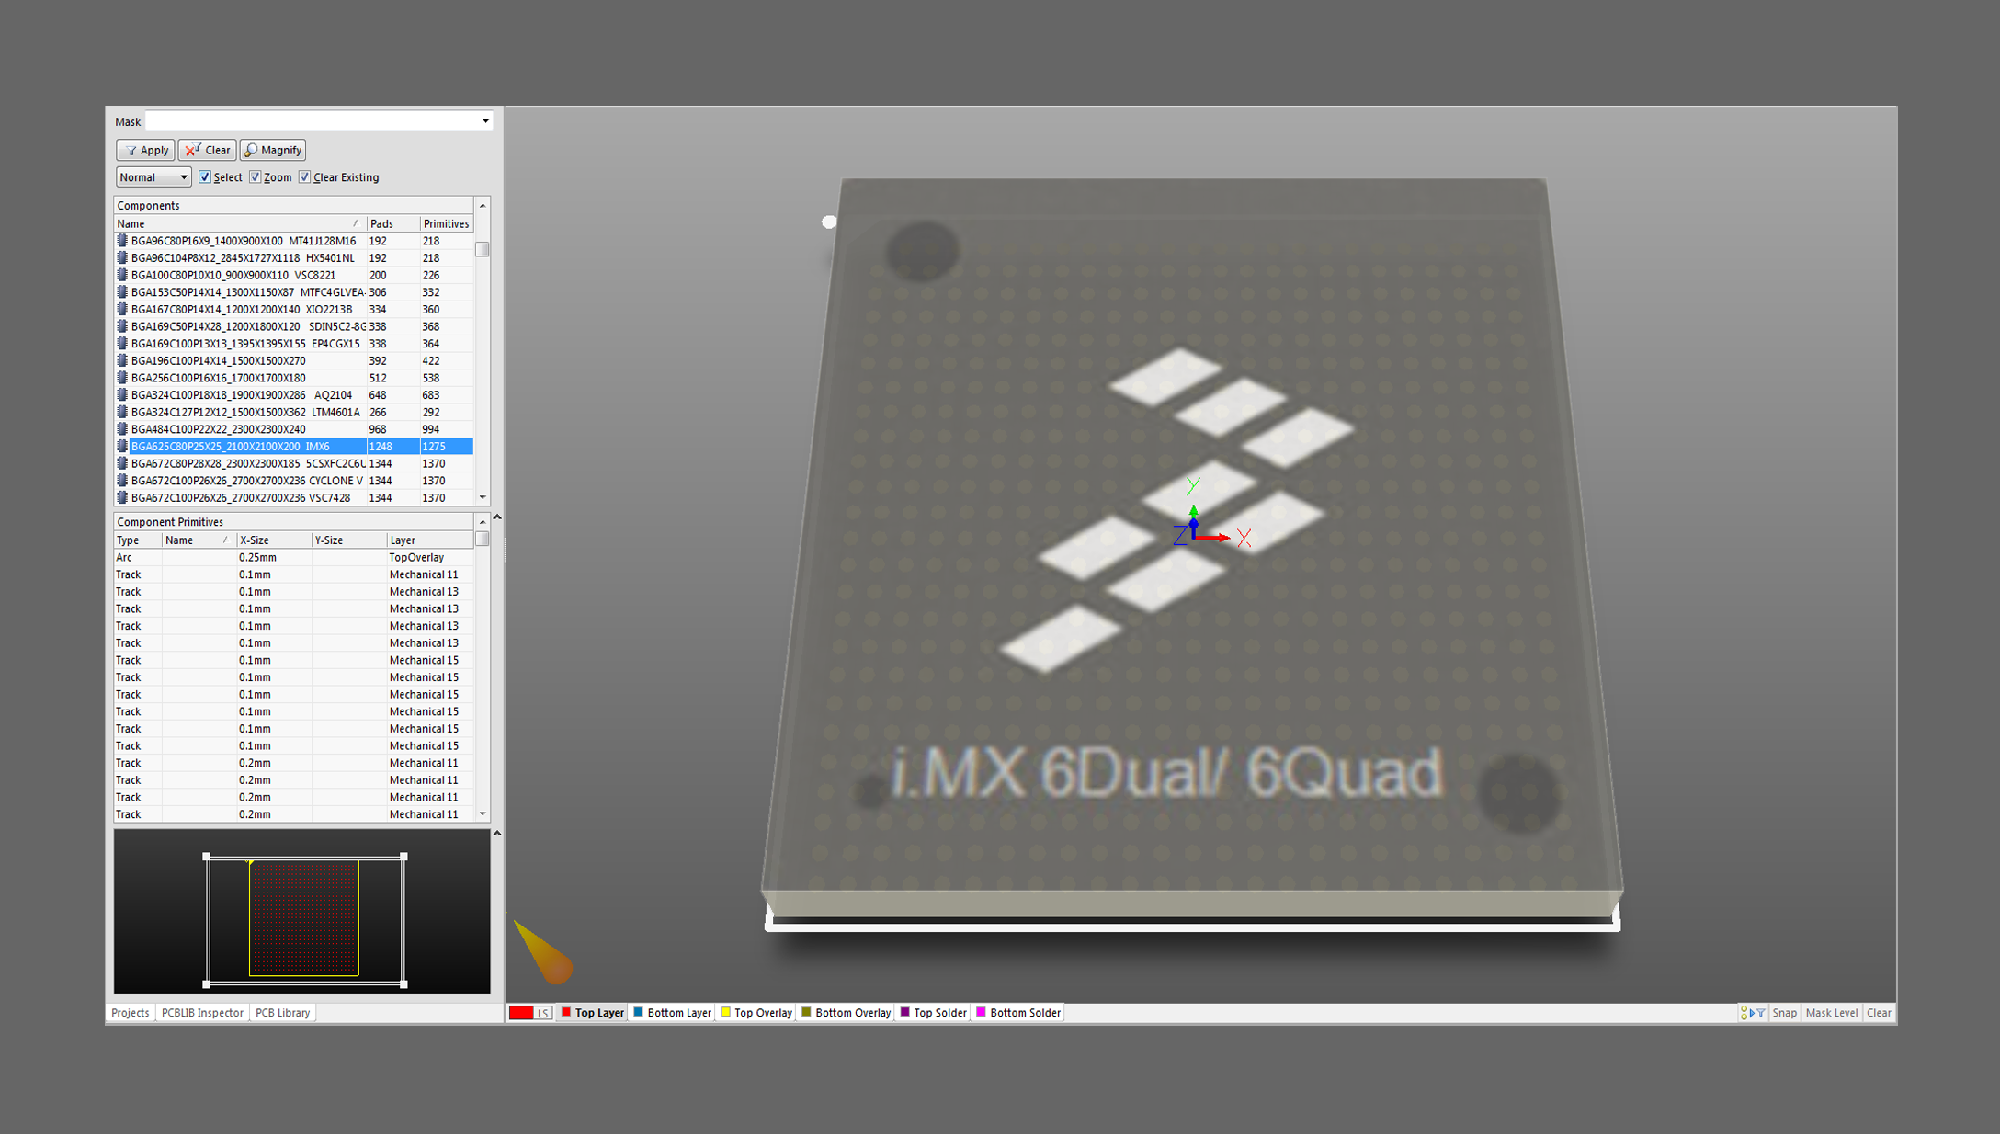Screen dimensions: 2000x1134
Task: Click the status bar Clear button
Action: 1879,1013
